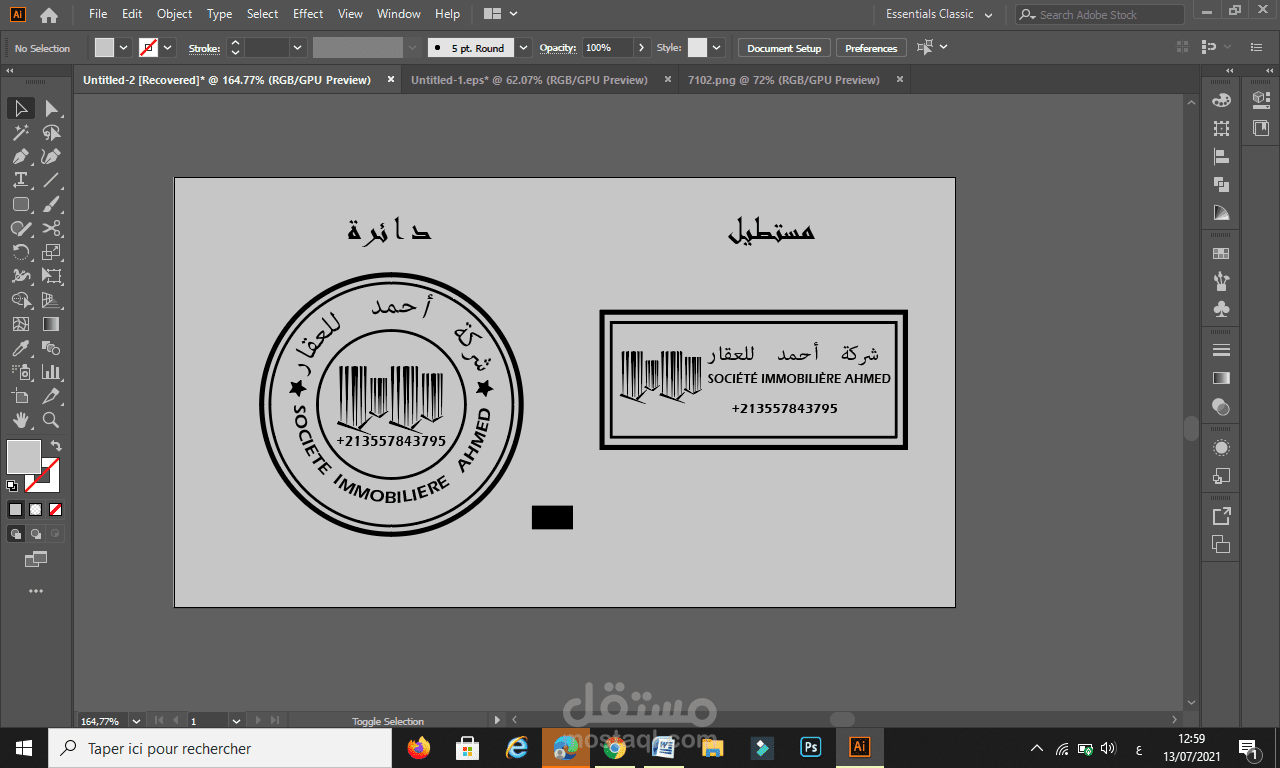The image size is (1280, 768).
Task: Open stroke color dropdown in control bar
Action: (168, 47)
